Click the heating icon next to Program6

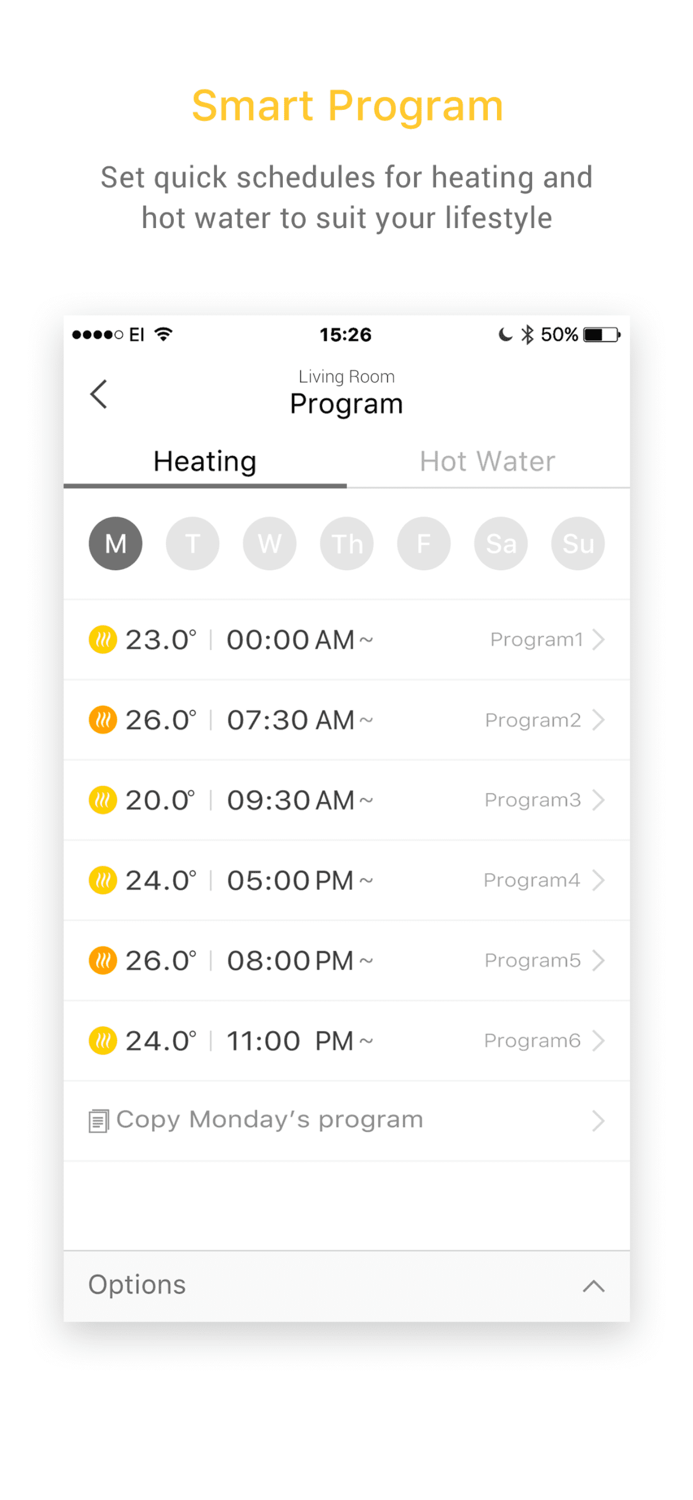[x=102, y=1040]
